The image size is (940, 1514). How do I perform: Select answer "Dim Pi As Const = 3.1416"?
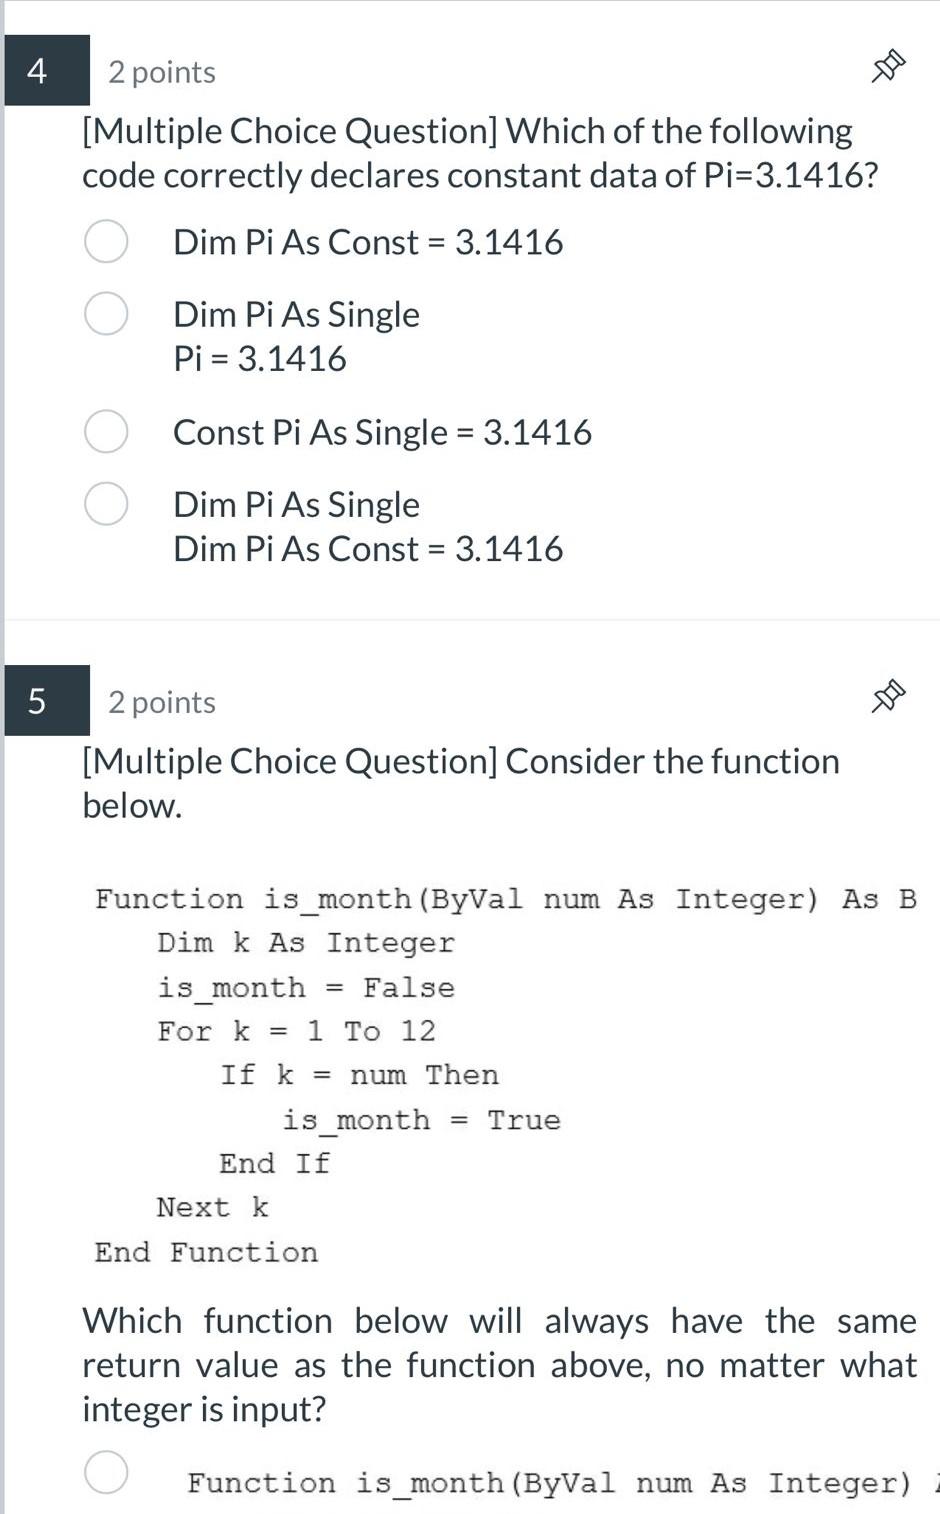105,240
